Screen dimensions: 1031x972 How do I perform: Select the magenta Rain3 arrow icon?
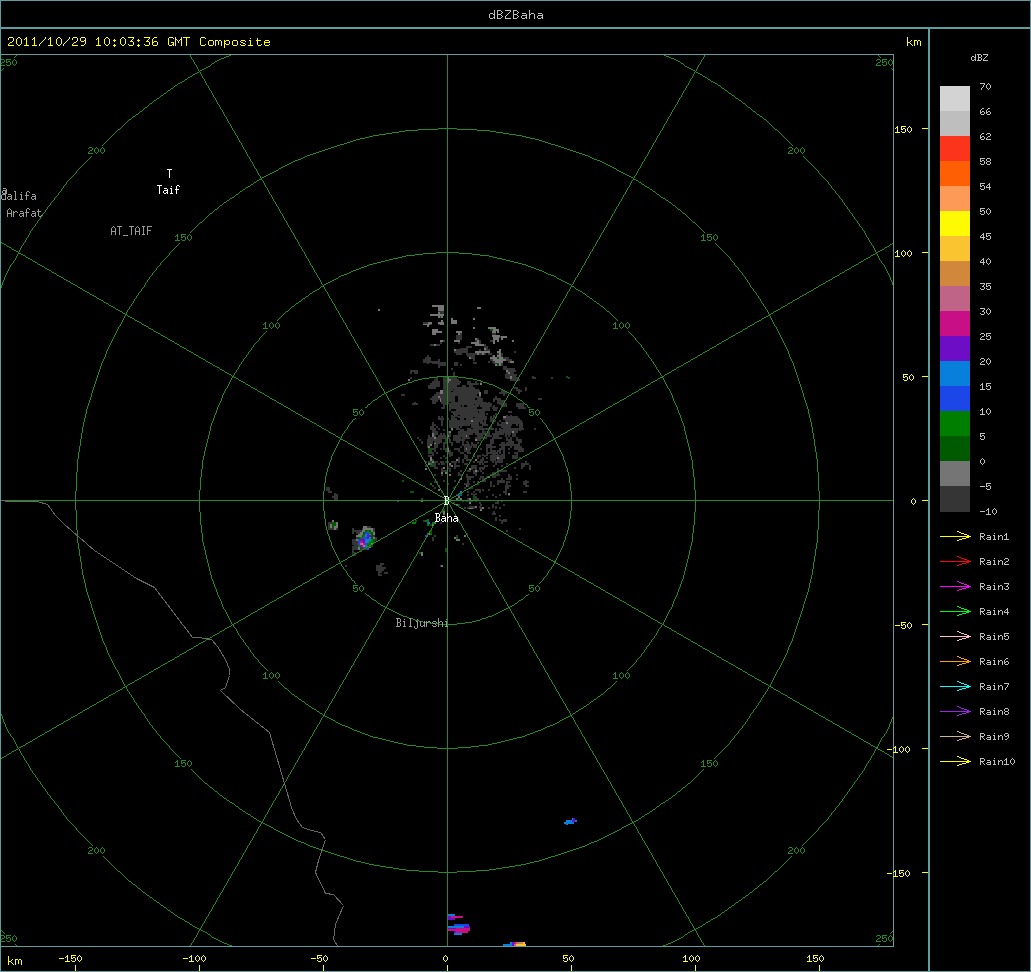click(x=955, y=587)
